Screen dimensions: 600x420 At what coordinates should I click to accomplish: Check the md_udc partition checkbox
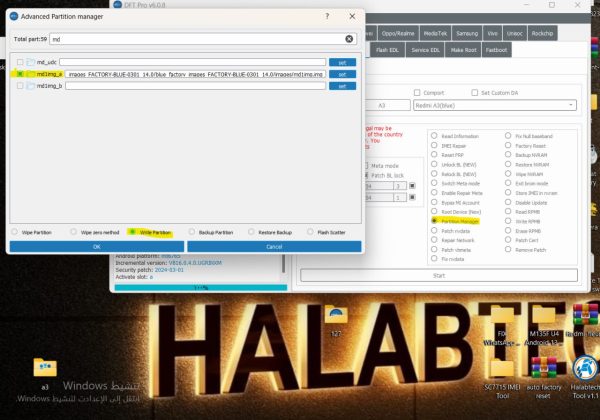[20, 62]
